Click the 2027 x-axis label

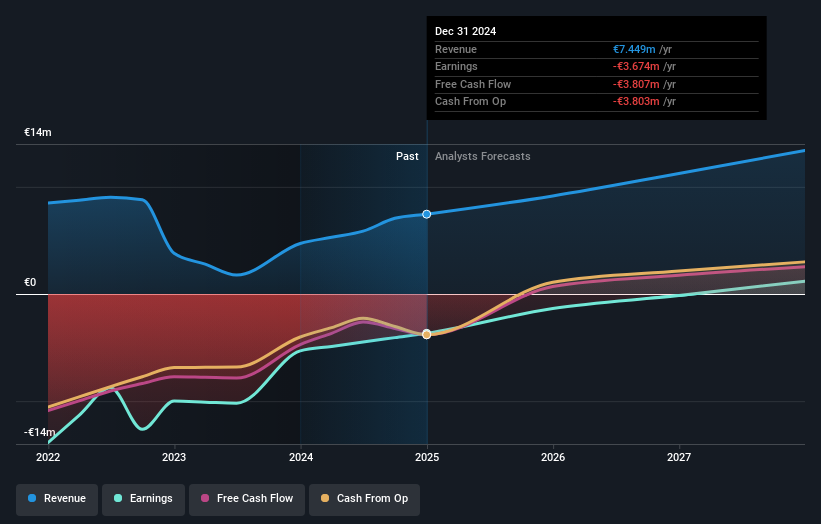pyautogui.click(x=679, y=458)
